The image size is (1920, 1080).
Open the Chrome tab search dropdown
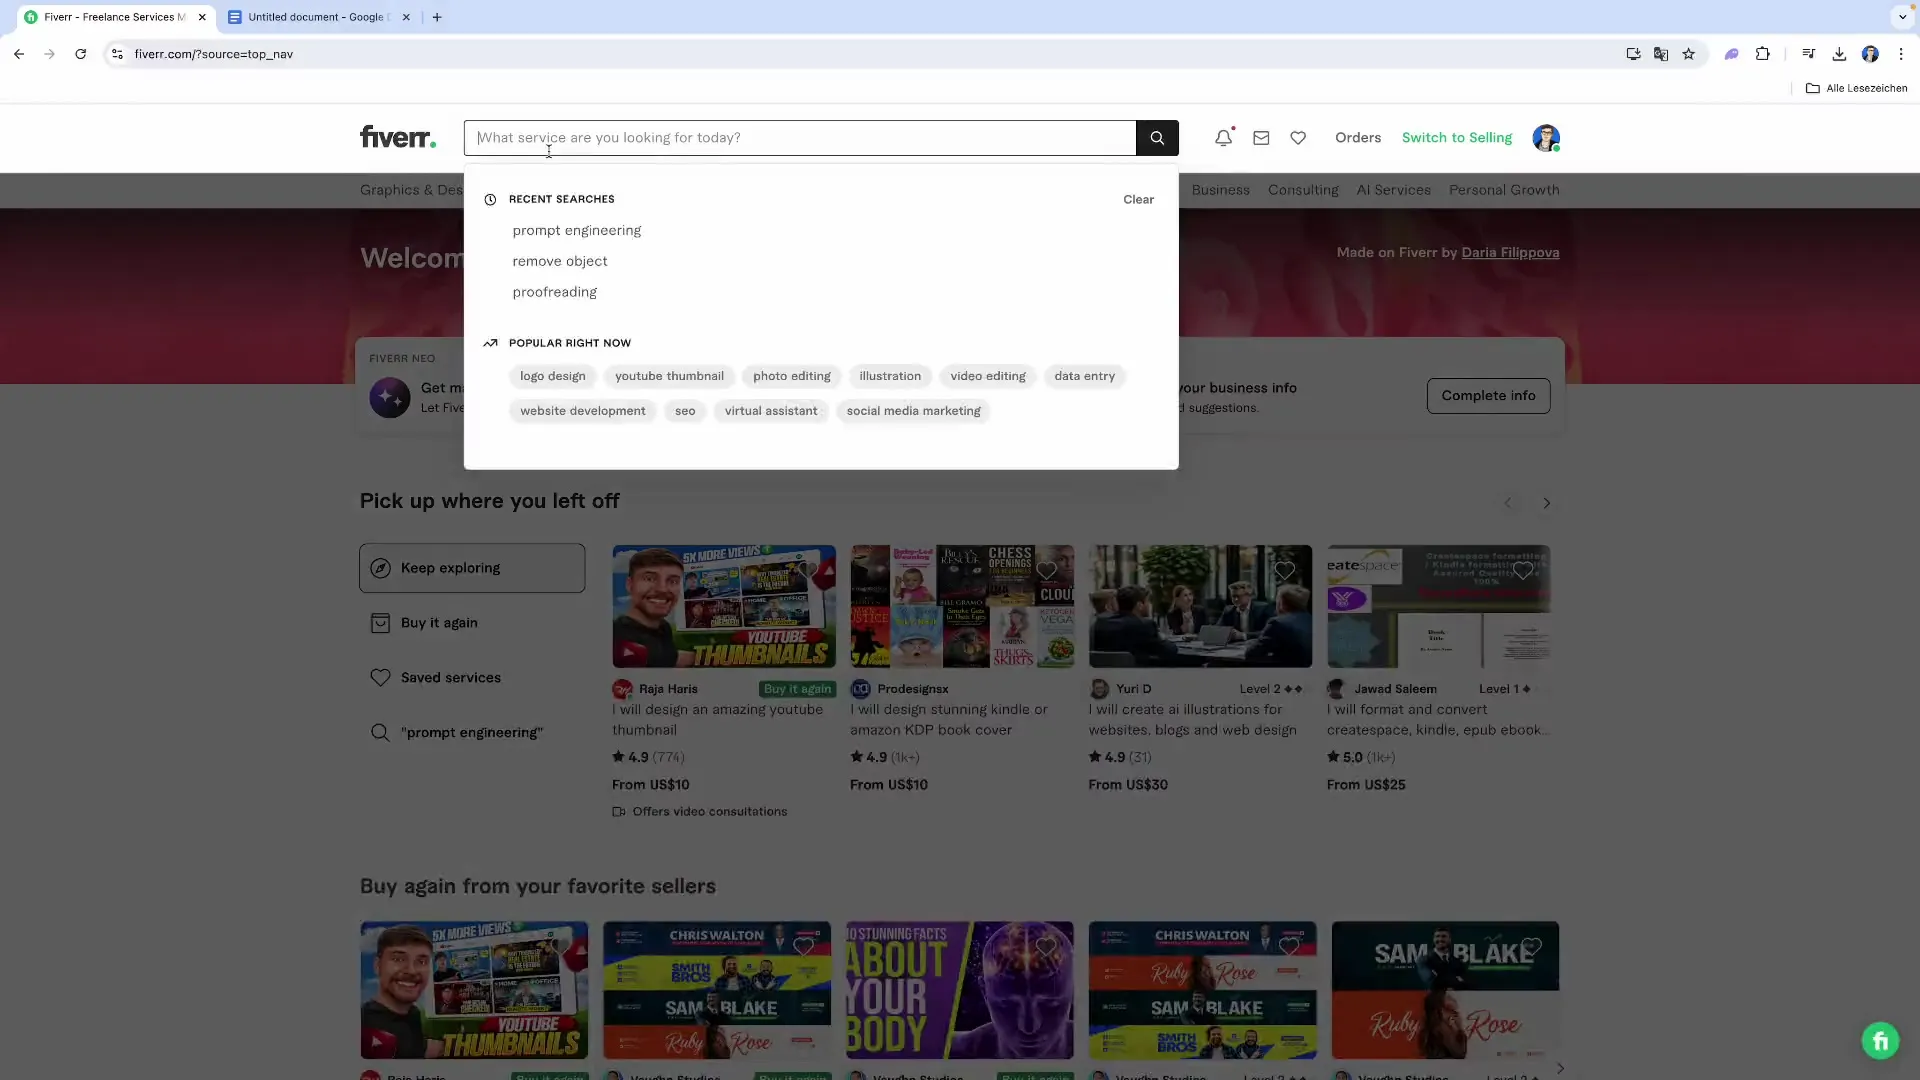pos(1902,17)
